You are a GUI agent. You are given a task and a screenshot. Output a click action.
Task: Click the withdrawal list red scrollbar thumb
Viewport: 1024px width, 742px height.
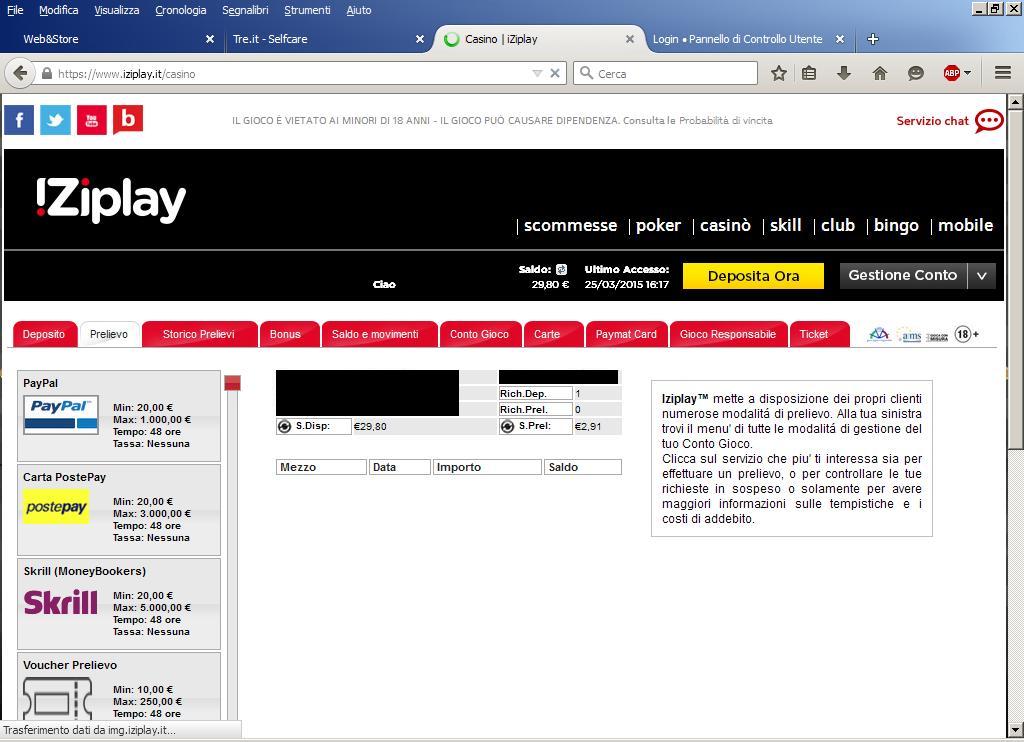coord(232,383)
